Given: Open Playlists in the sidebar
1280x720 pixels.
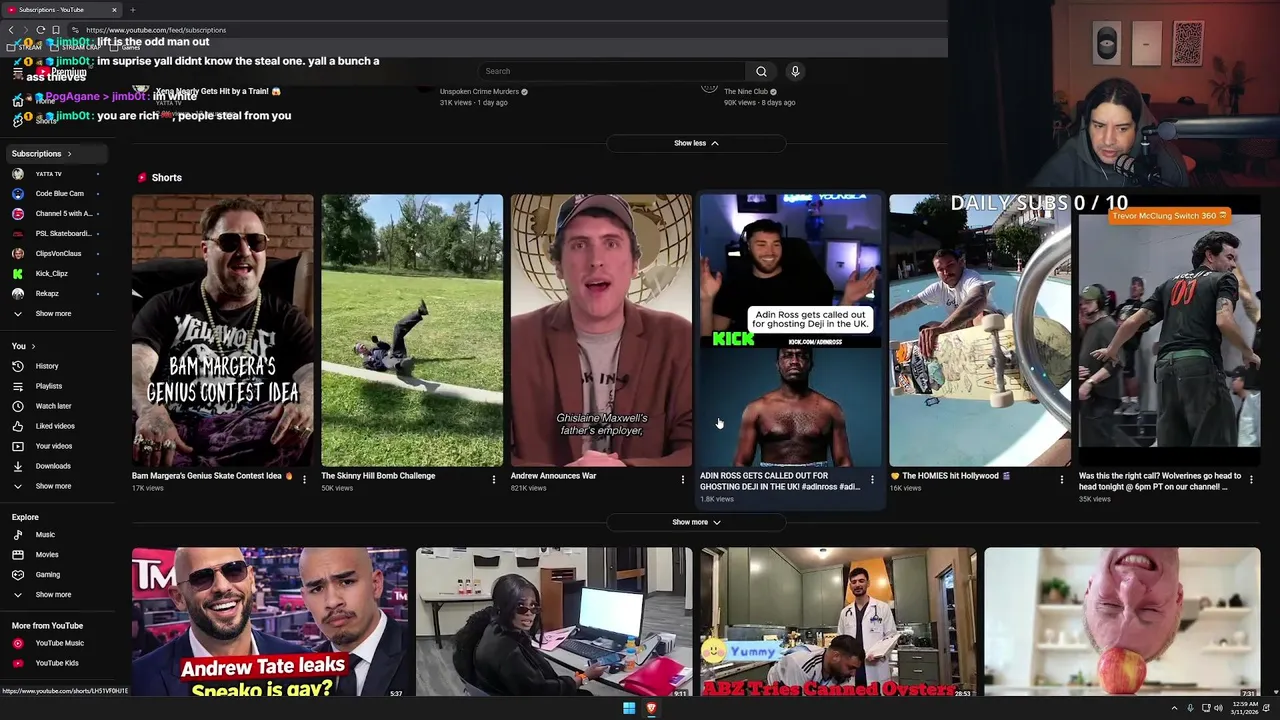Looking at the screenshot, I should click(x=48, y=386).
